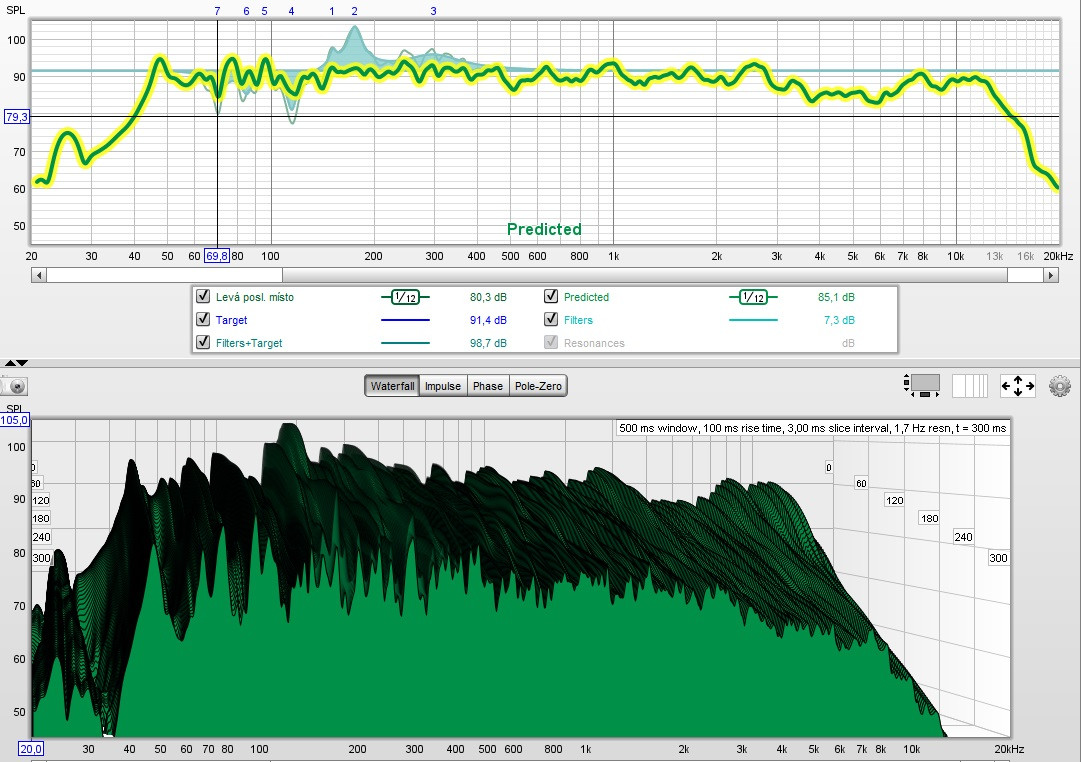Select the Pole-Zero view button
1081x762 pixels.
point(538,386)
